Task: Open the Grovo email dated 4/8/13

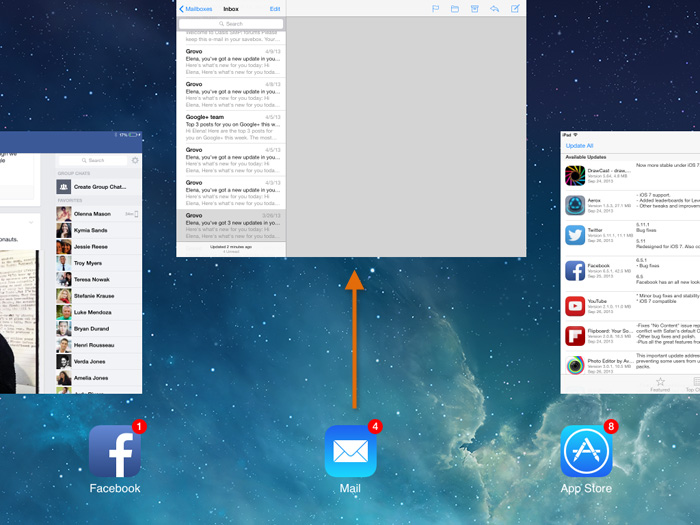Action: (x=231, y=94)
